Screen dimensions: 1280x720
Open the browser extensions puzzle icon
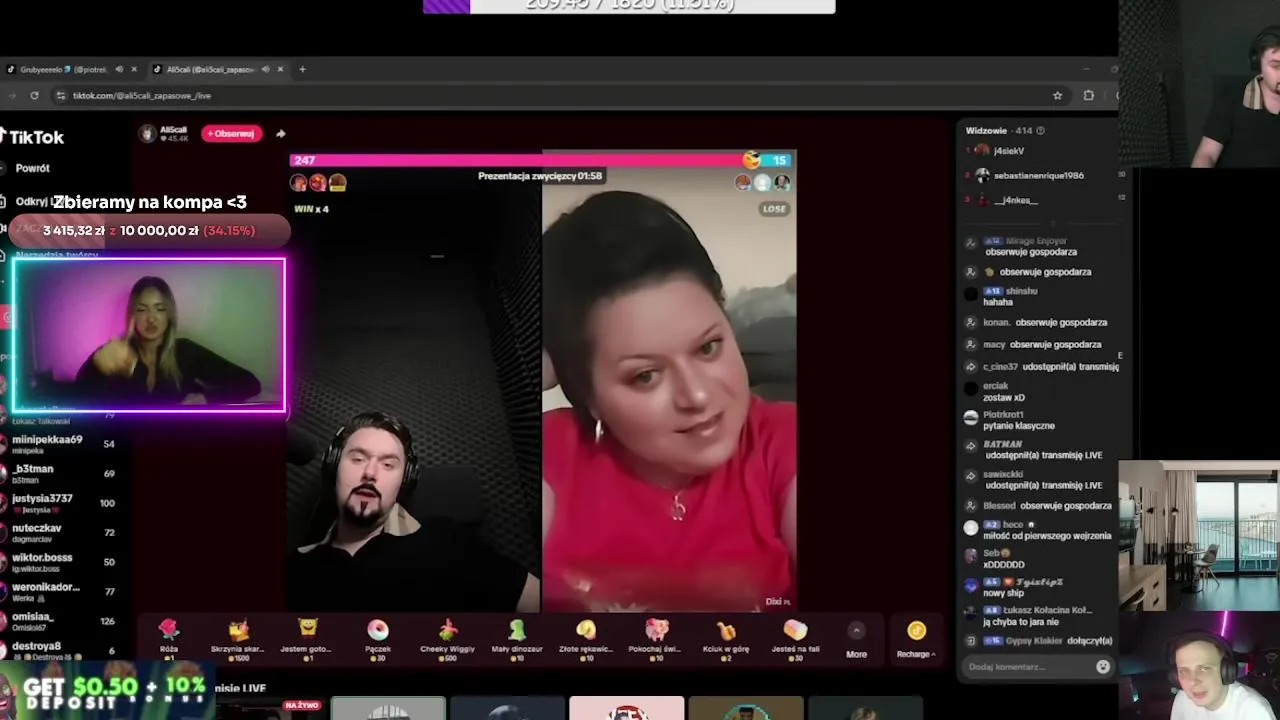tap(1088, 95)
